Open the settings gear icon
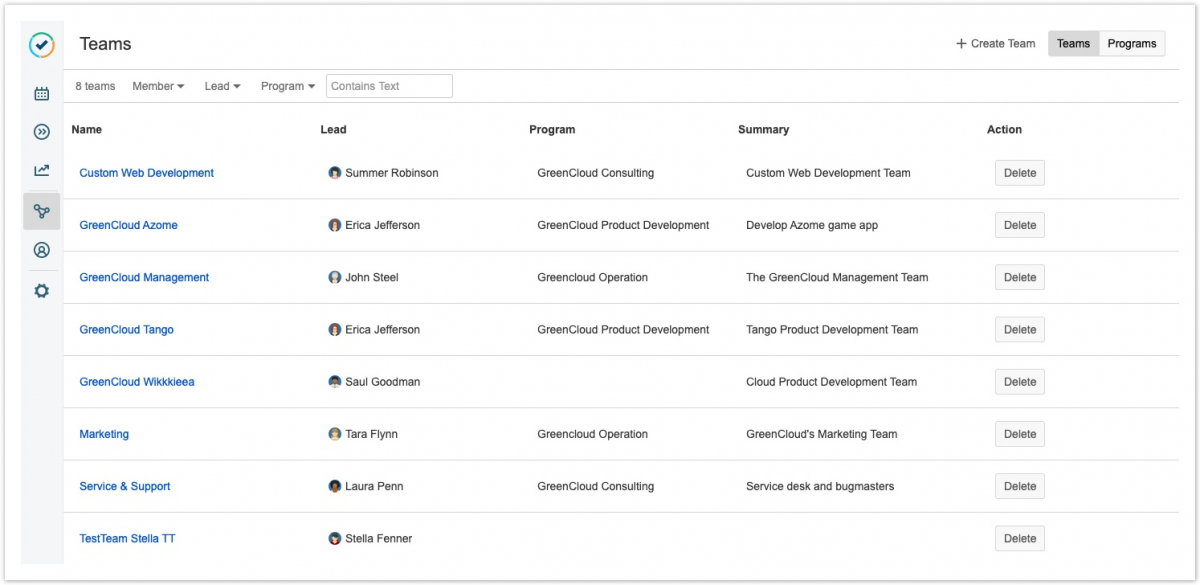The height and width of the screenshot is (585, 1200). click(x=41, y=291)
